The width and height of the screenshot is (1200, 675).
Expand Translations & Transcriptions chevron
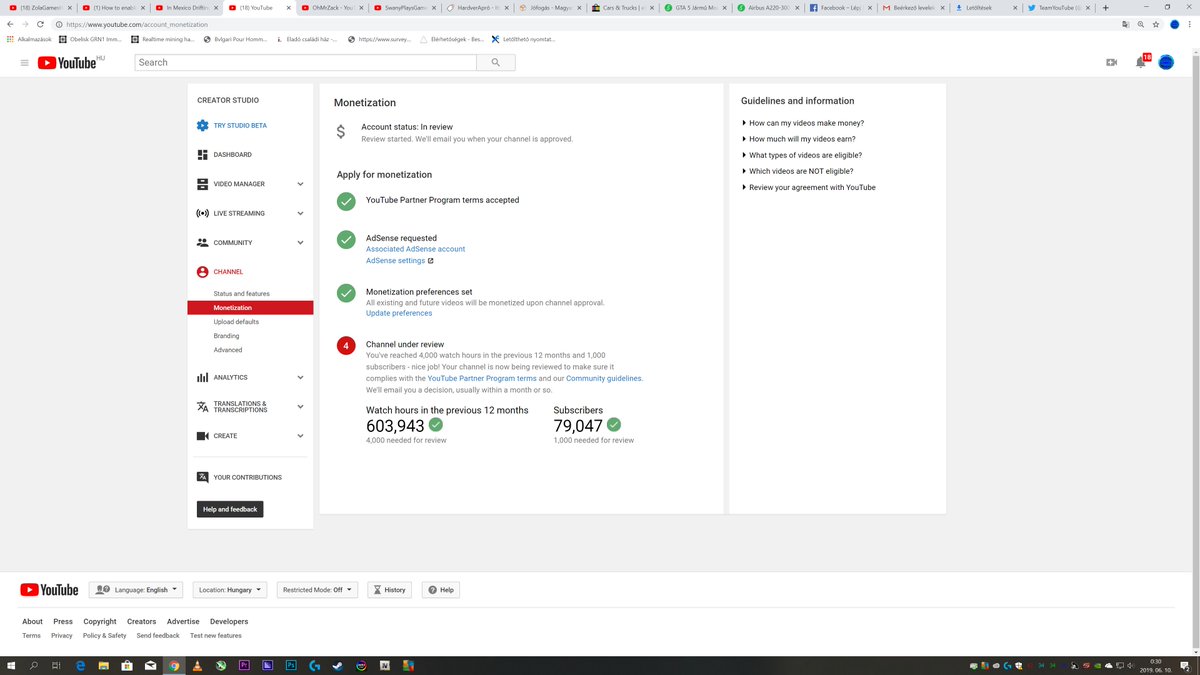tap(300, 407)
